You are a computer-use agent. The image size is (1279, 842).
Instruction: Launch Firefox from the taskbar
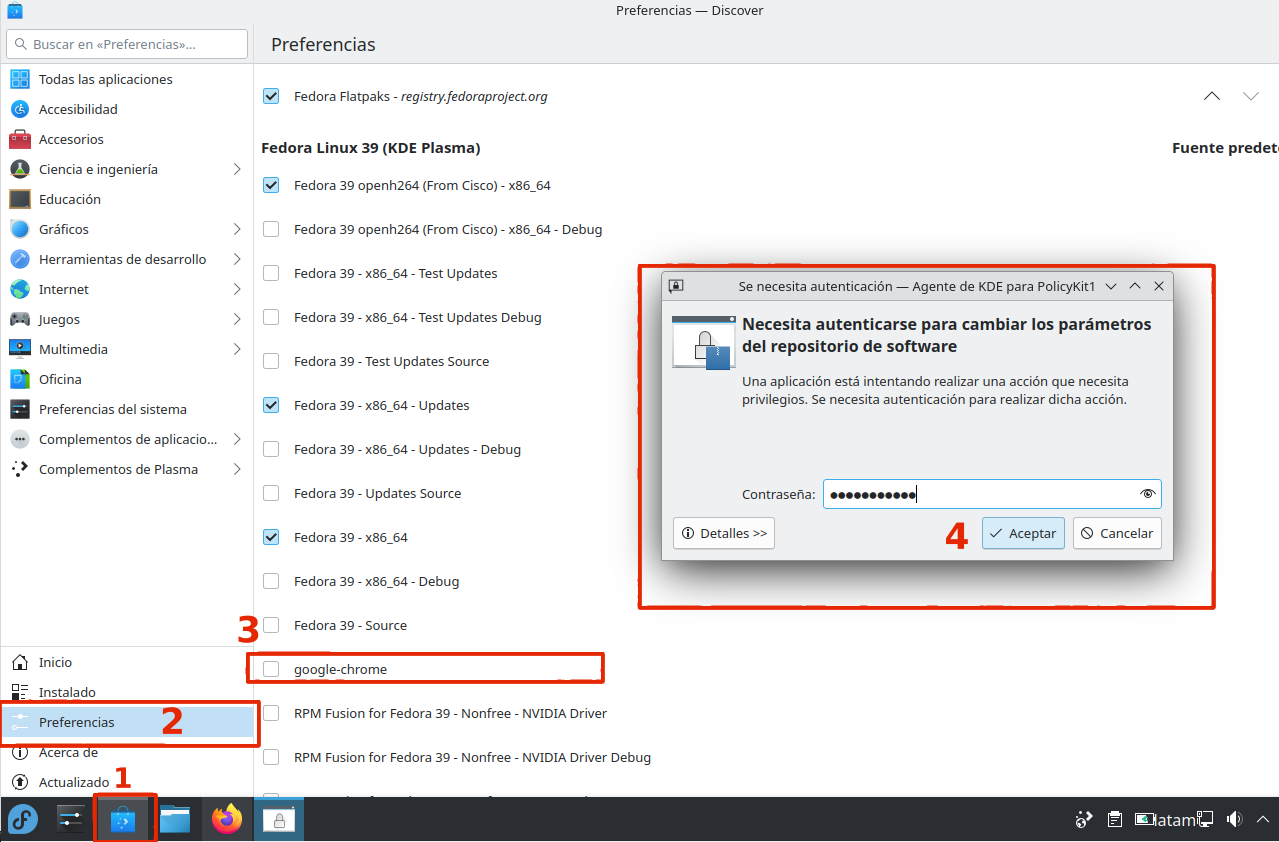click(x=227, y=820)
